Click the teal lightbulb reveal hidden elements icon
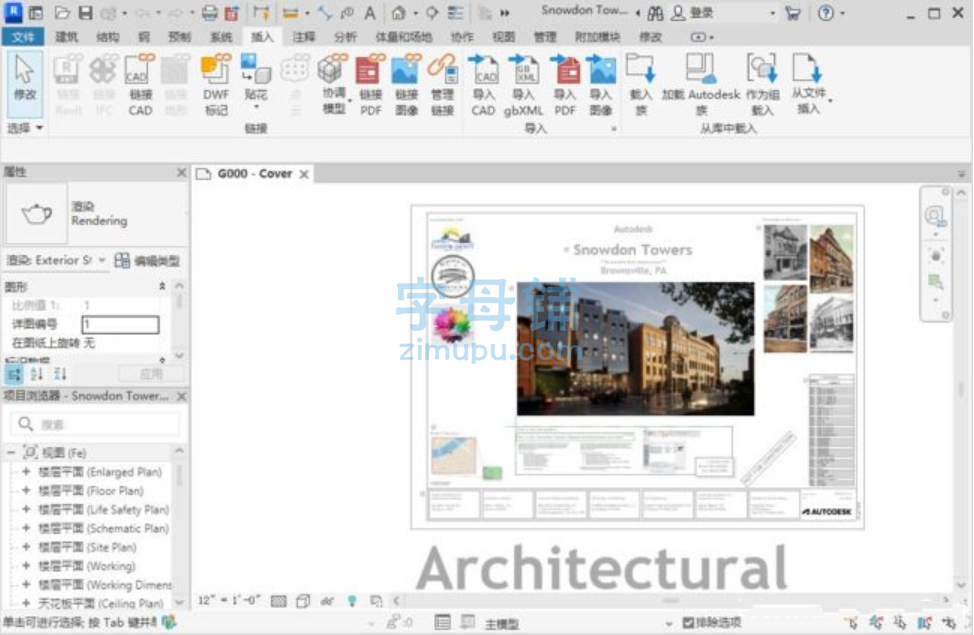 click(352, 601)
